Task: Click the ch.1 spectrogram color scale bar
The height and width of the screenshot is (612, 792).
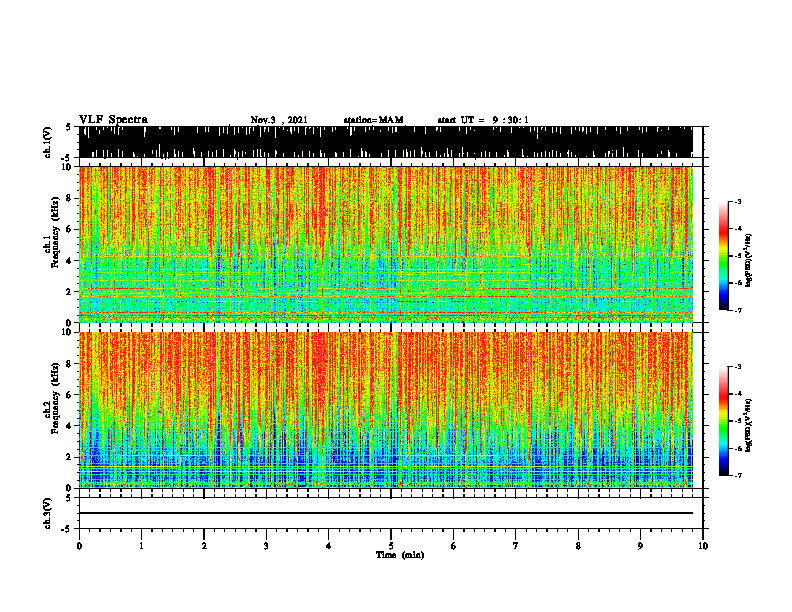Action: coord(723,256)
